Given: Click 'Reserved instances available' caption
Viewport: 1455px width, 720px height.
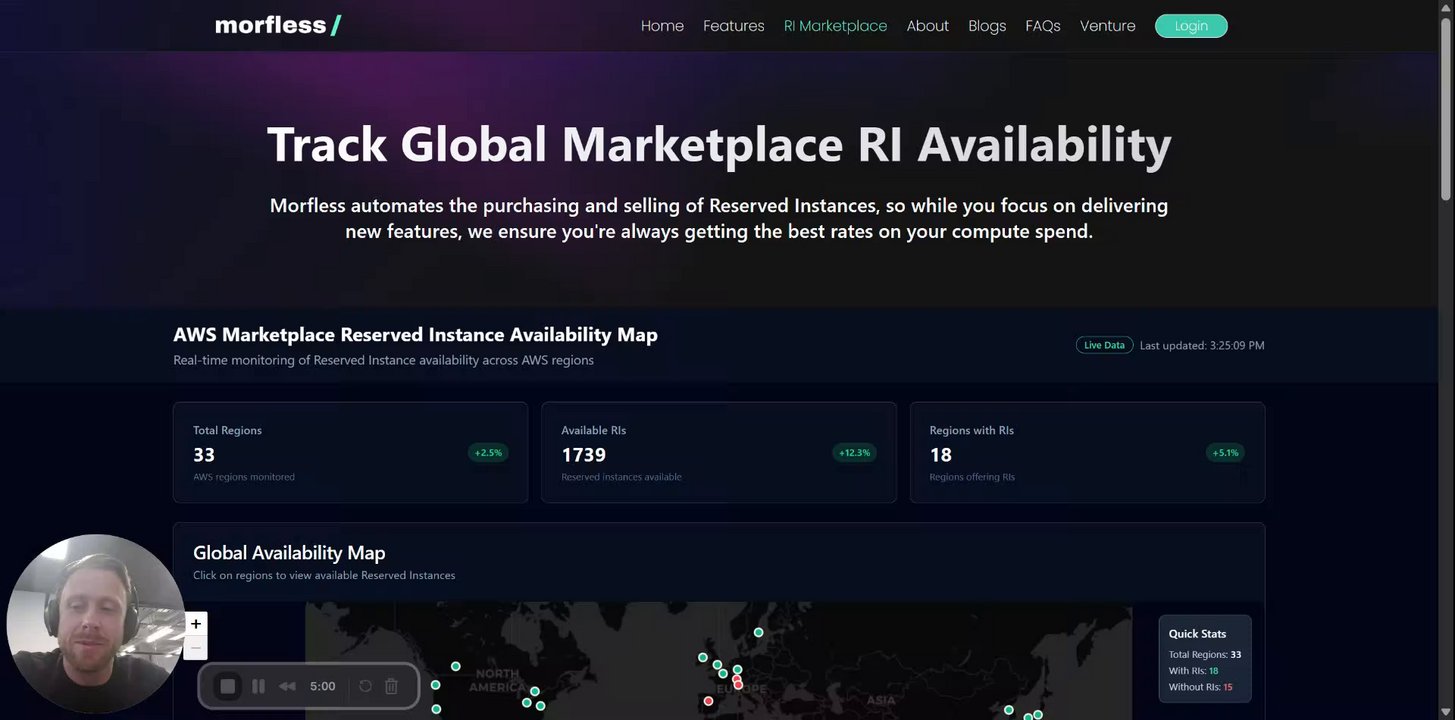Looking at the screenshot, I should [x=621, y=477].
